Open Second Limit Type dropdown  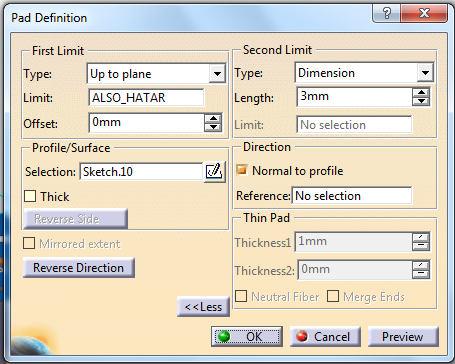tap(425, 73)
